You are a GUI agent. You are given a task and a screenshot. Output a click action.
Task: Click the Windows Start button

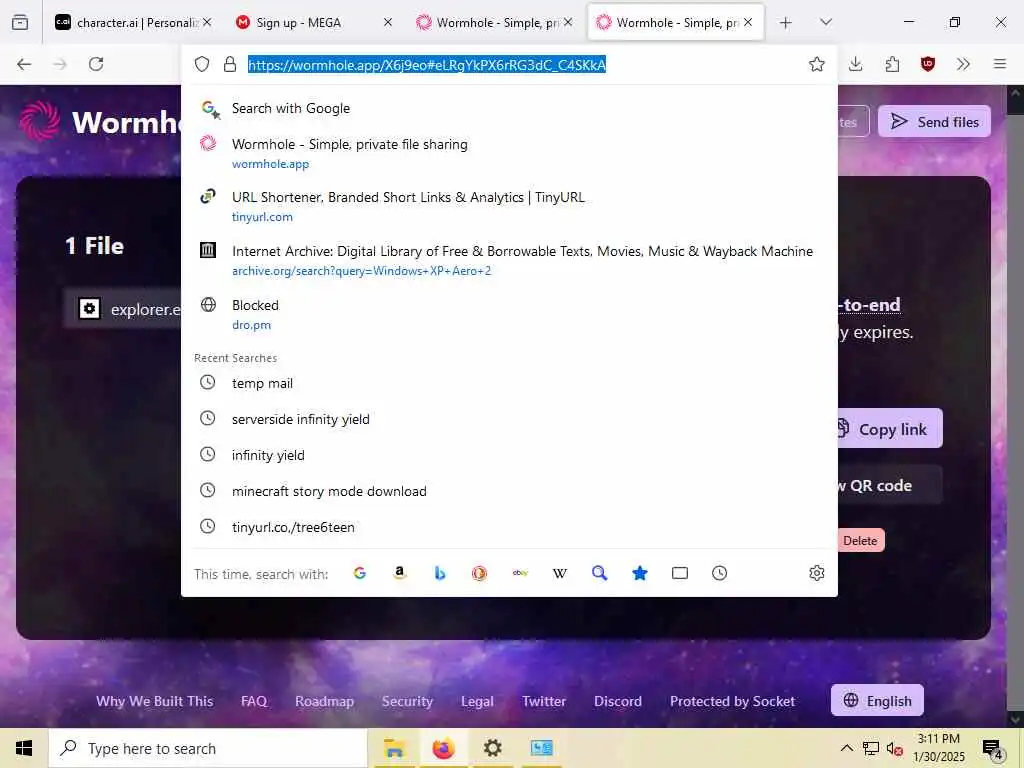coord(24,748)
